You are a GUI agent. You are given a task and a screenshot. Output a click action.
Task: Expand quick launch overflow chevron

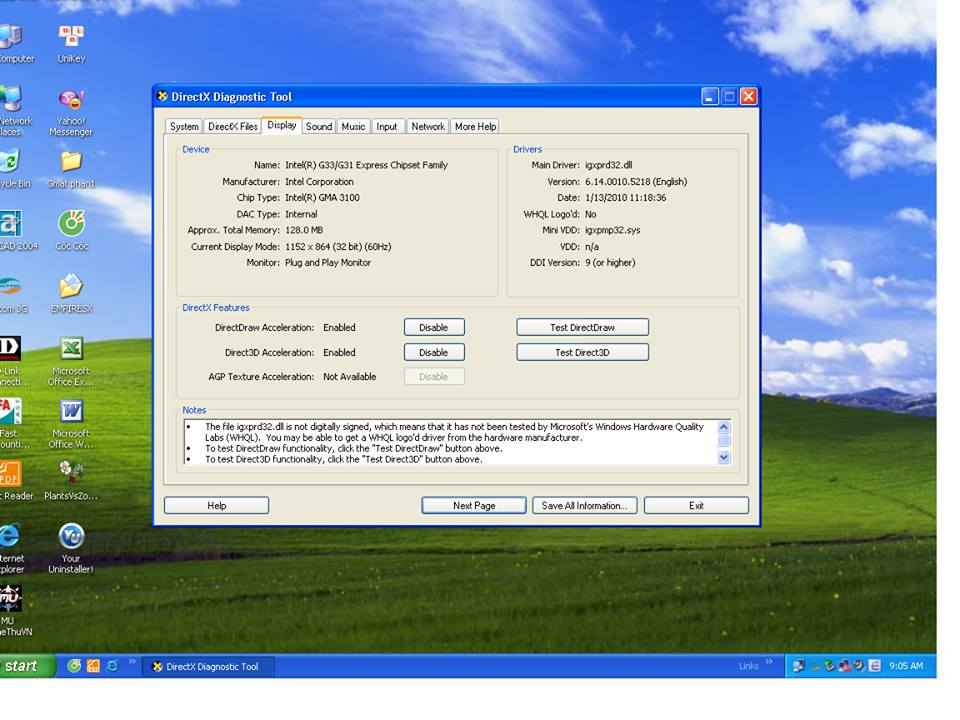point(132,661)
